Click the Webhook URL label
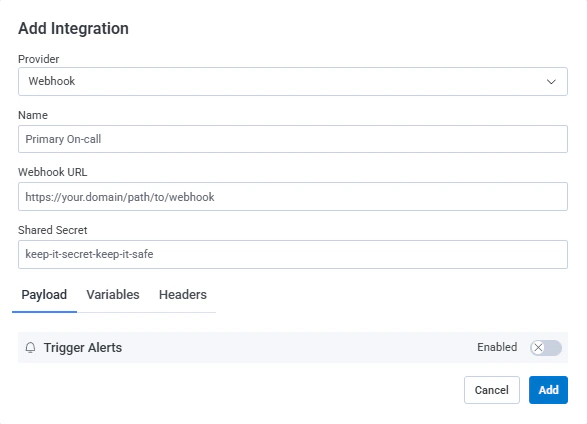The width and height of the screenshot is (587, 424). click(52, 172)
